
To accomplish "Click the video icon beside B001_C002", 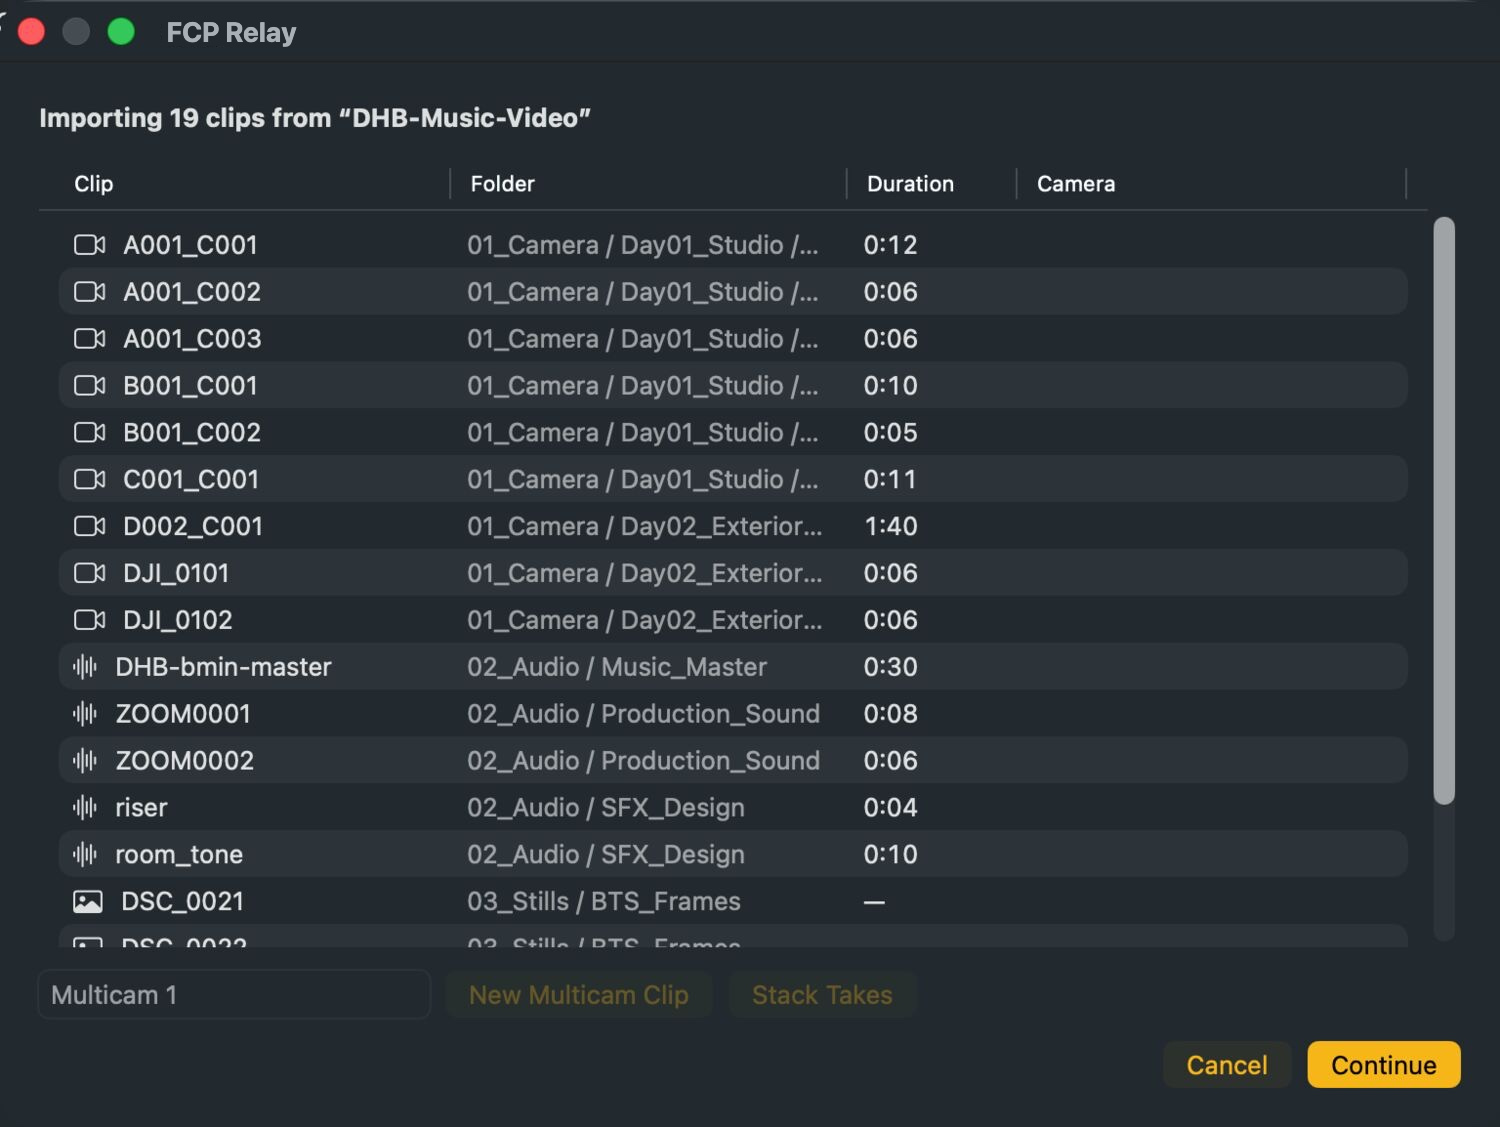I will [90, 433].
